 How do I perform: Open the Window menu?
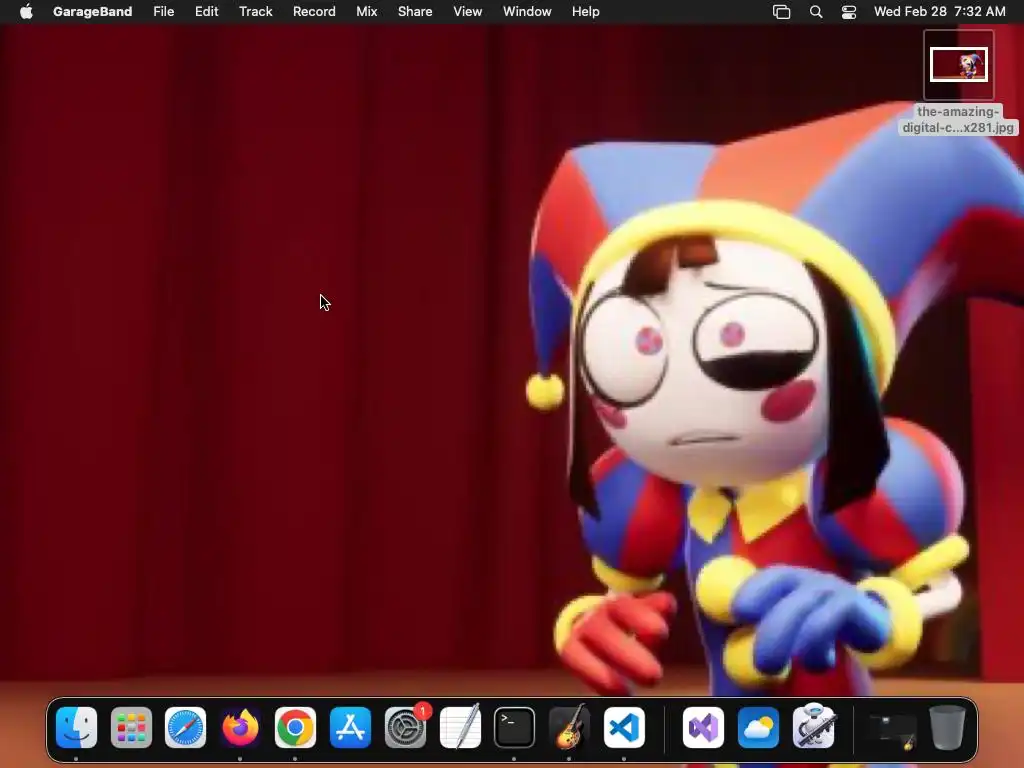coord(527,12)
